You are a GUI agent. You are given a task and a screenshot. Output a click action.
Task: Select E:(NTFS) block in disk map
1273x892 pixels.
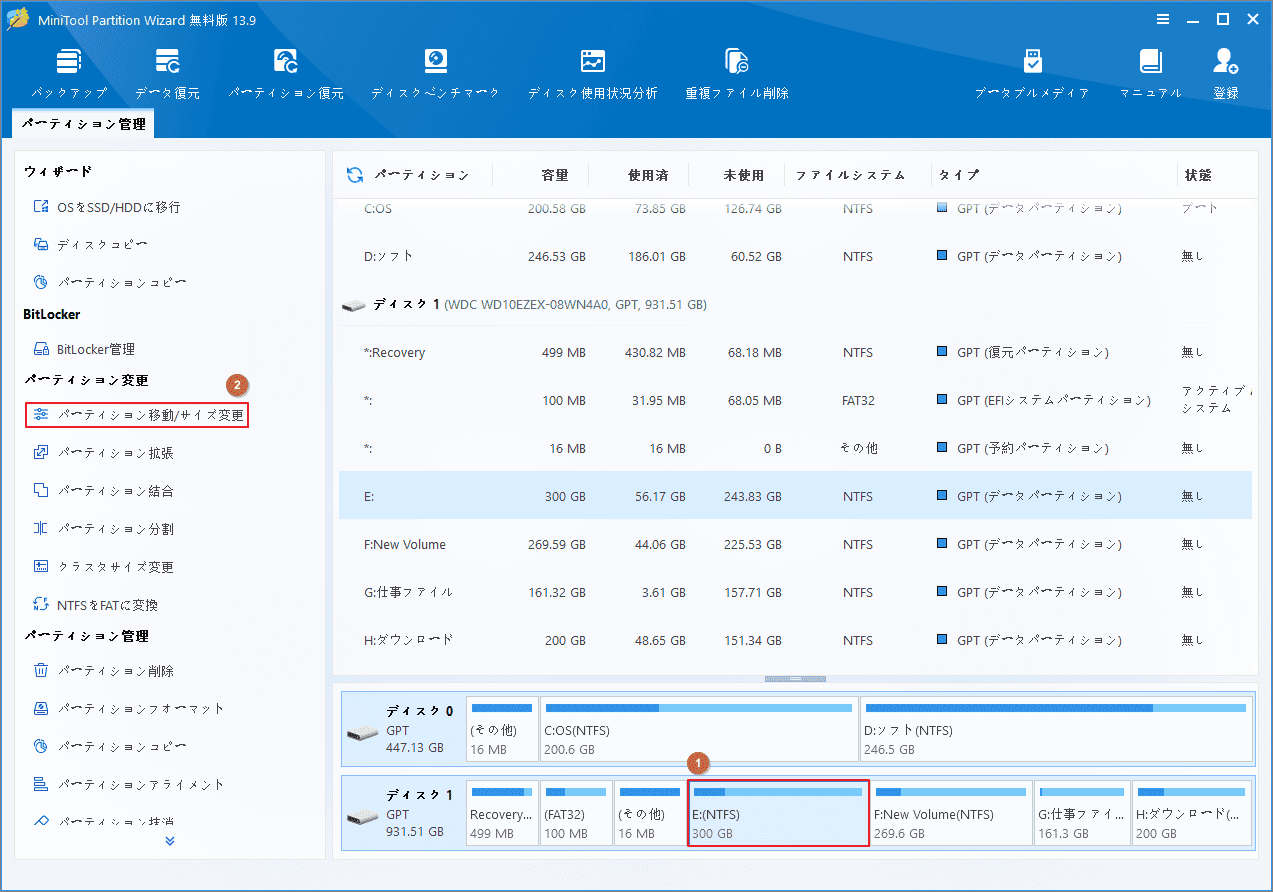point(778,814)
